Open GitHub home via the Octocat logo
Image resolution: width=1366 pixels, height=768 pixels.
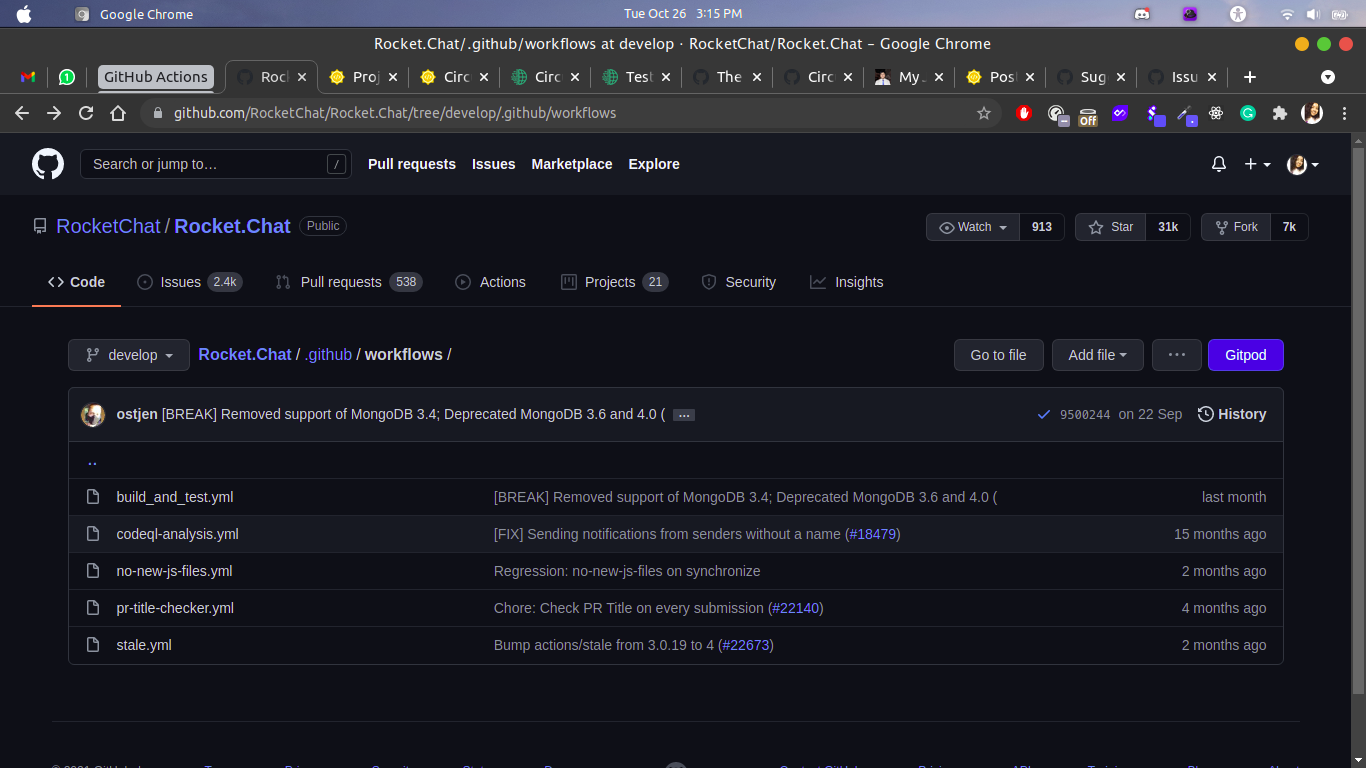48,164
